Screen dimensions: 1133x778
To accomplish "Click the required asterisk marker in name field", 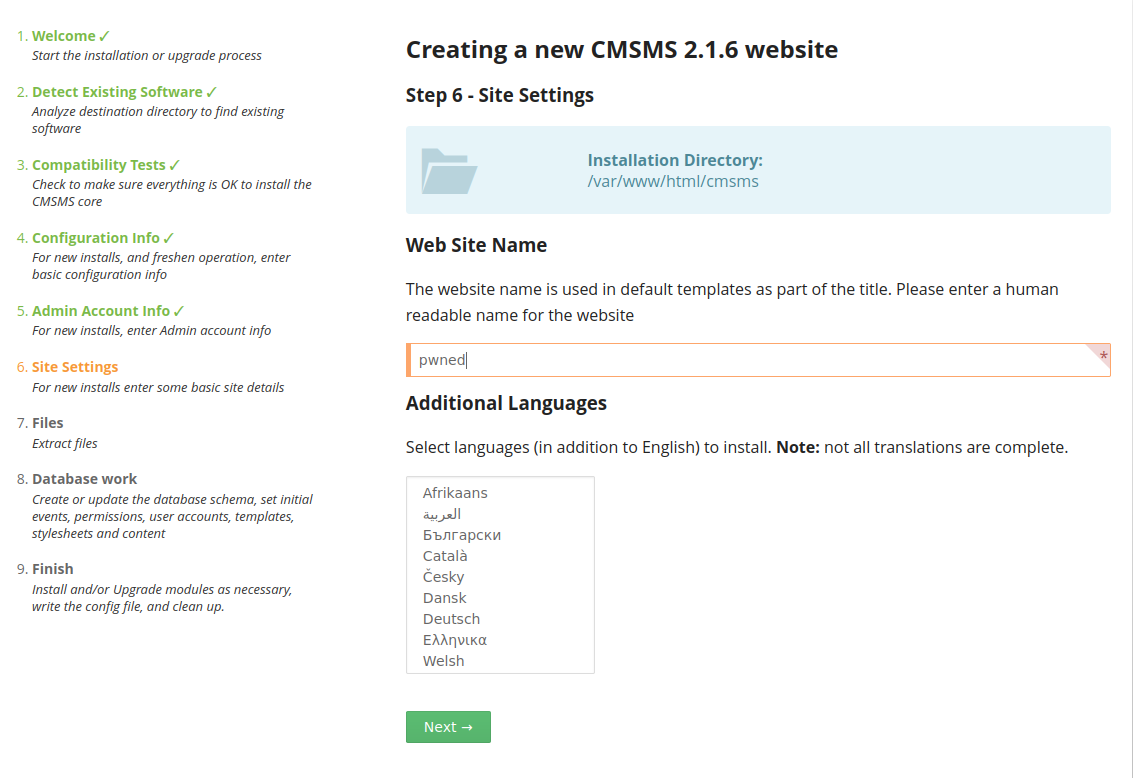I will 1103,355.
